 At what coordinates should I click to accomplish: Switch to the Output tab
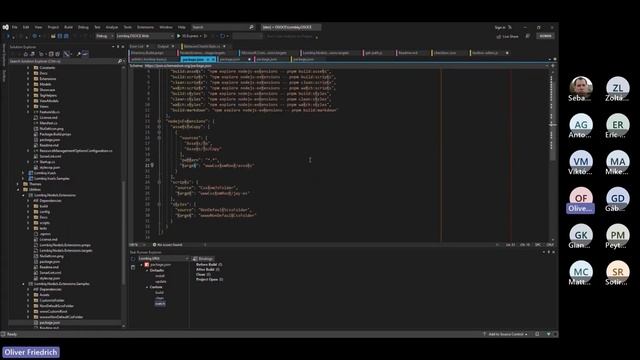163,47
